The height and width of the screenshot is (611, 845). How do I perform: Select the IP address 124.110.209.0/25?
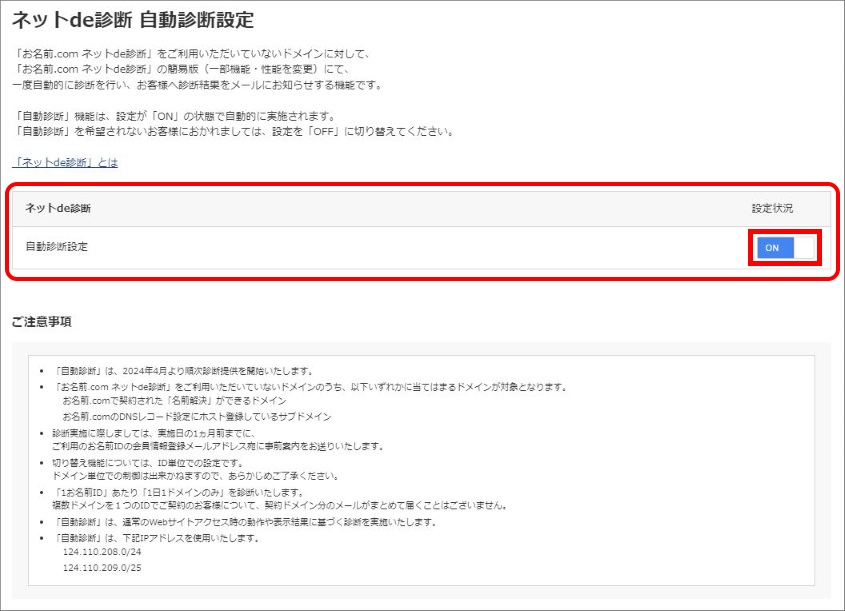[102, 567]
